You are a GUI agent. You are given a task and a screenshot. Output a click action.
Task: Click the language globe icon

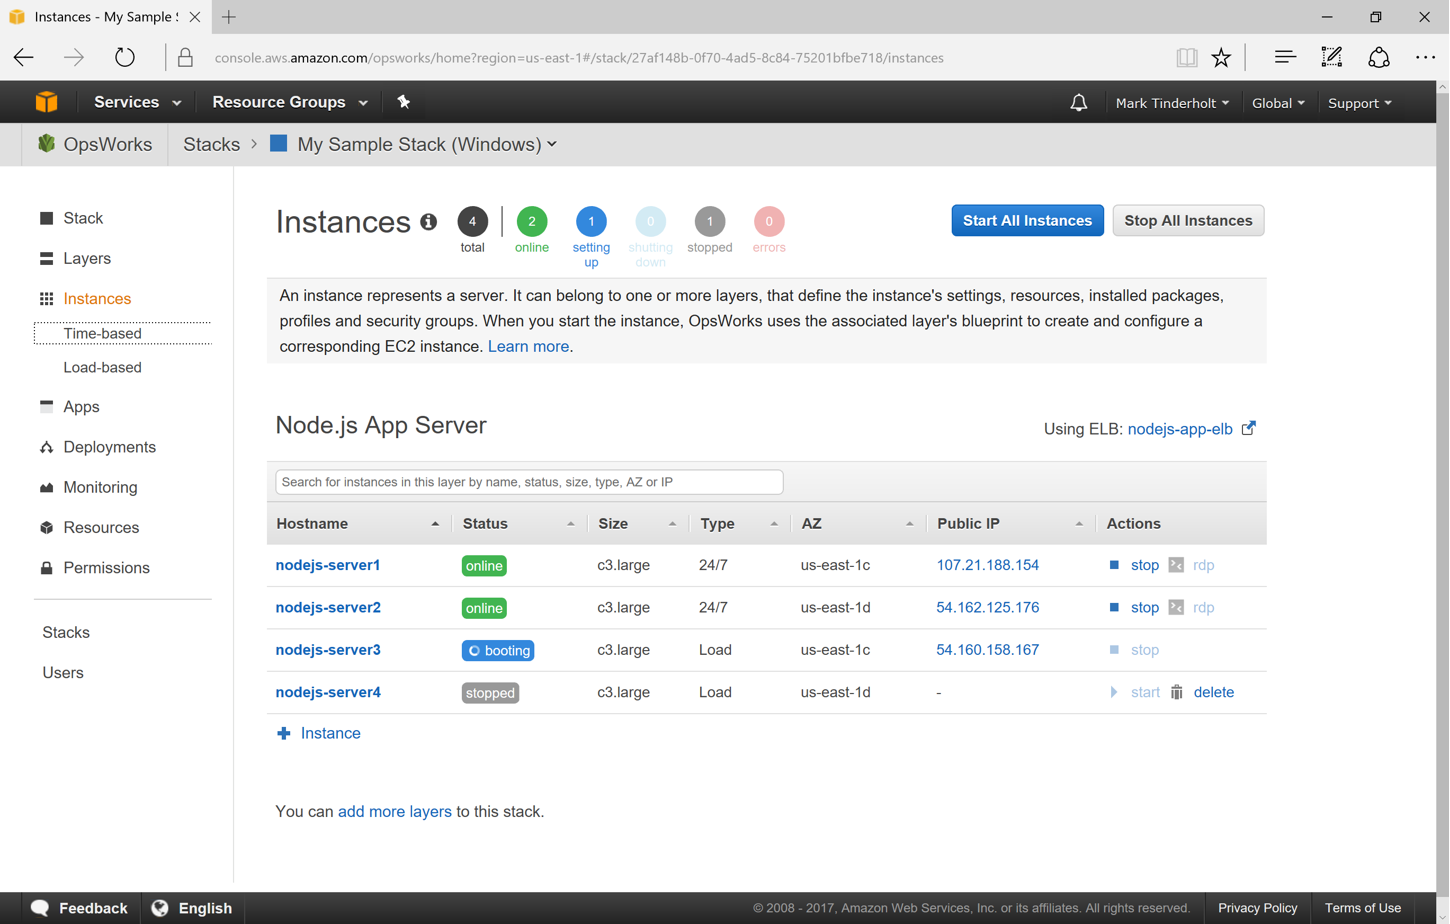(160, 908)
